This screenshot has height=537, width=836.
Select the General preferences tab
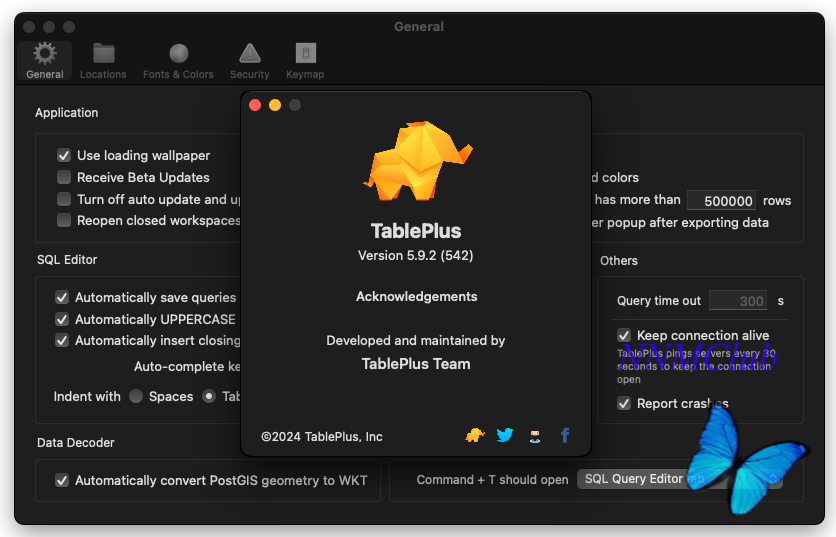45,60
